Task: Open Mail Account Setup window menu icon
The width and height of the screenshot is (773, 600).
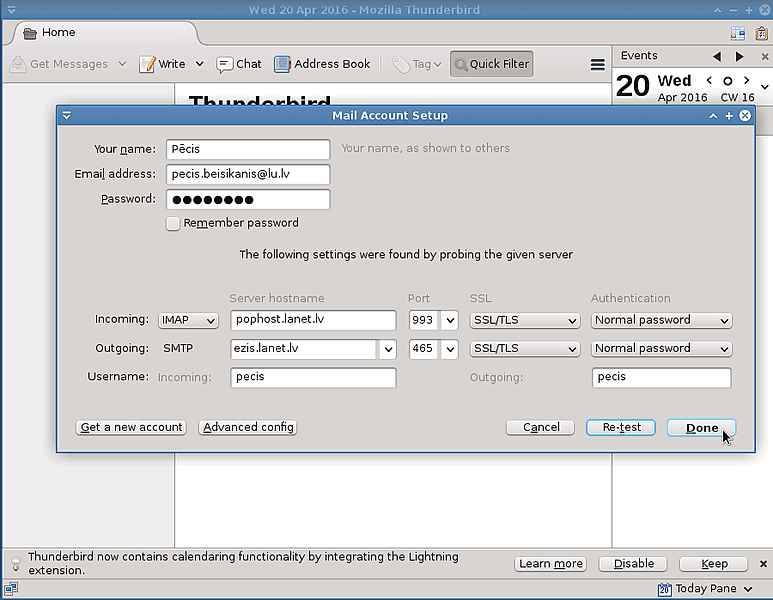Action: click(67, 115)
